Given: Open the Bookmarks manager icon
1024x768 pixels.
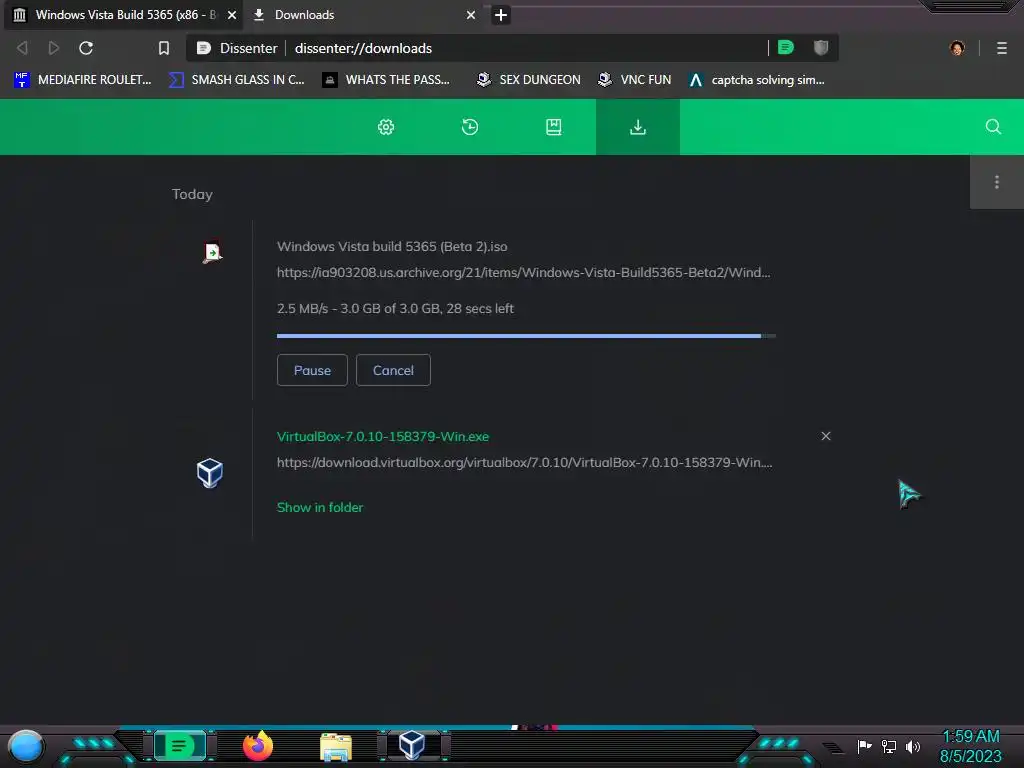Looking at the screenshot, I should click(x=554, y=127).
